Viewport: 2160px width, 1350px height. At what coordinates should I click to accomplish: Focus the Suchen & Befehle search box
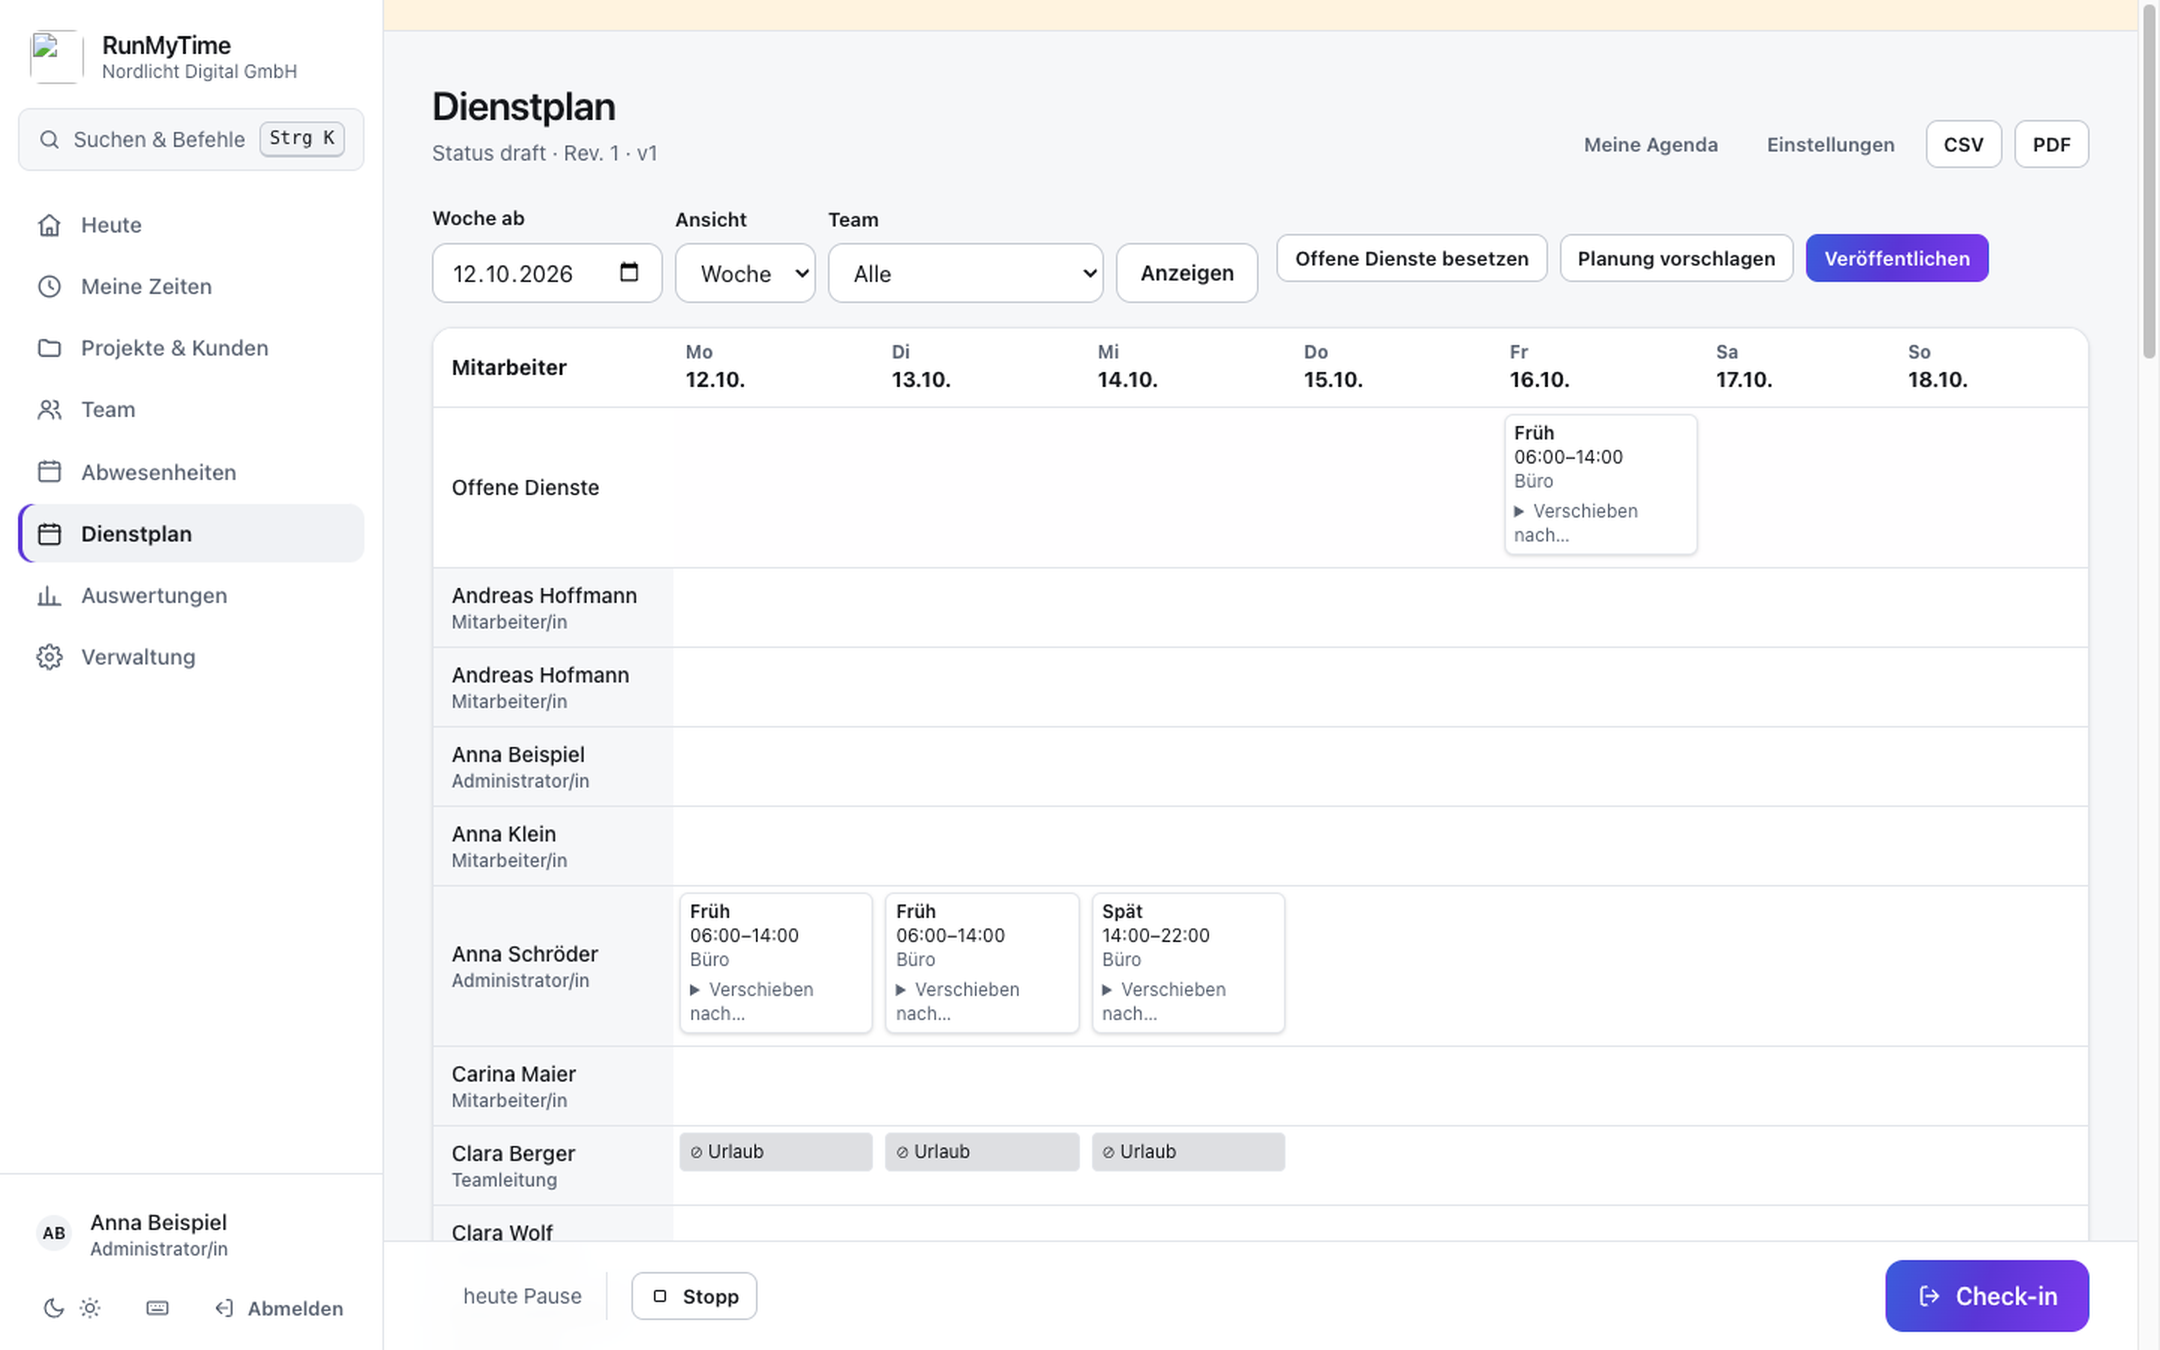coord(191,139)
